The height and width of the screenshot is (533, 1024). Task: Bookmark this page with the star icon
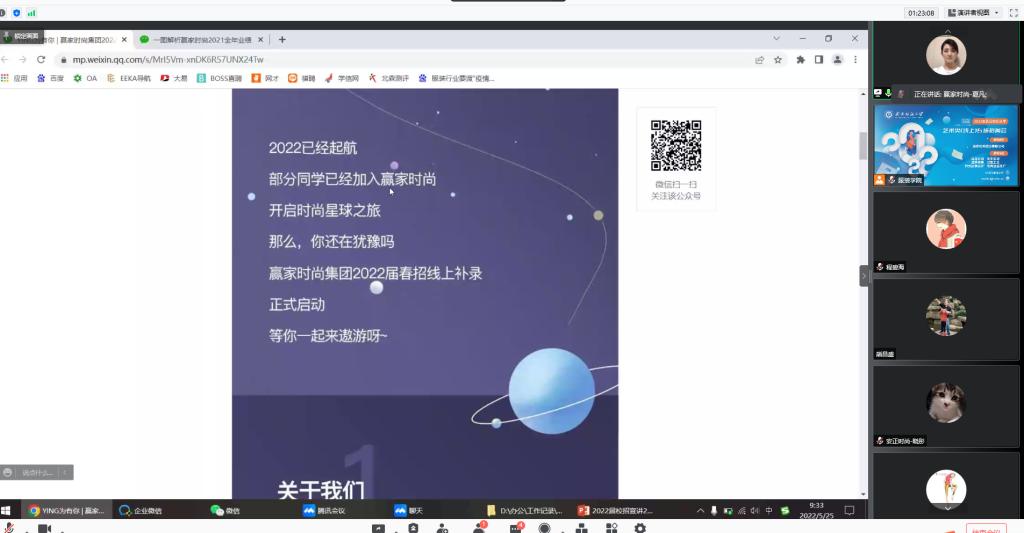(778, 60)
